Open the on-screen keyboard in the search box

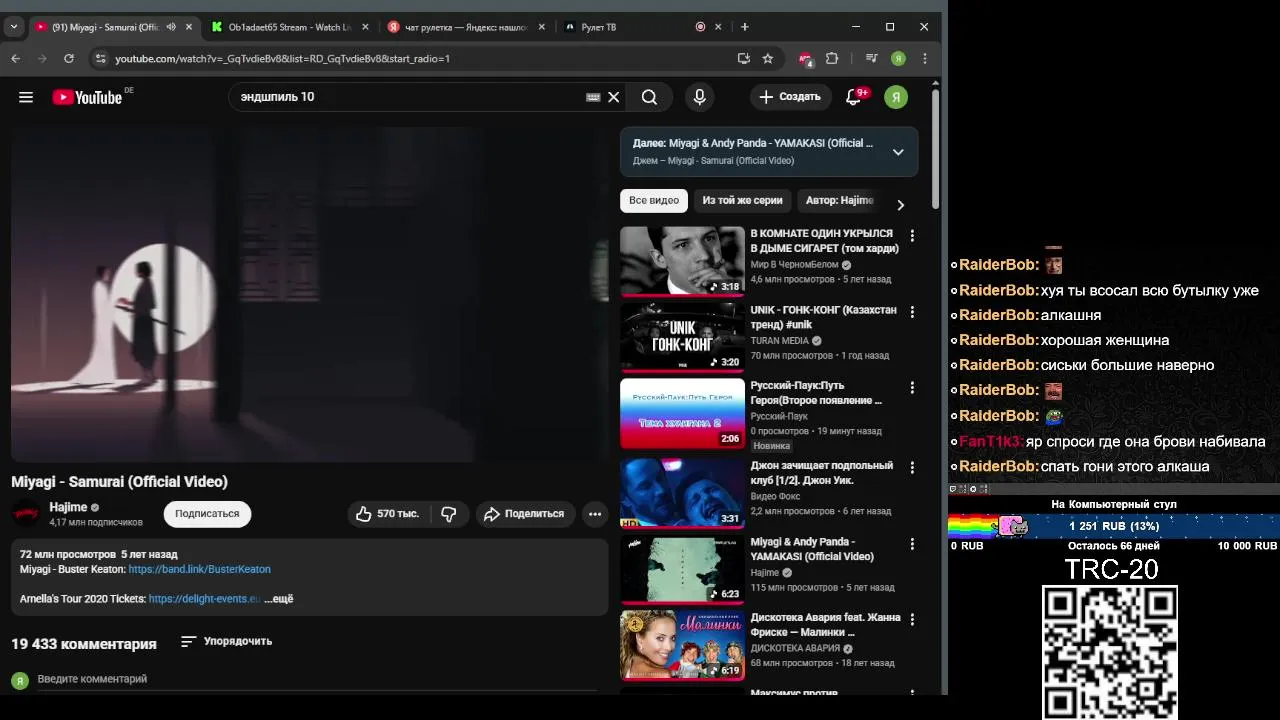click(593, 97)
